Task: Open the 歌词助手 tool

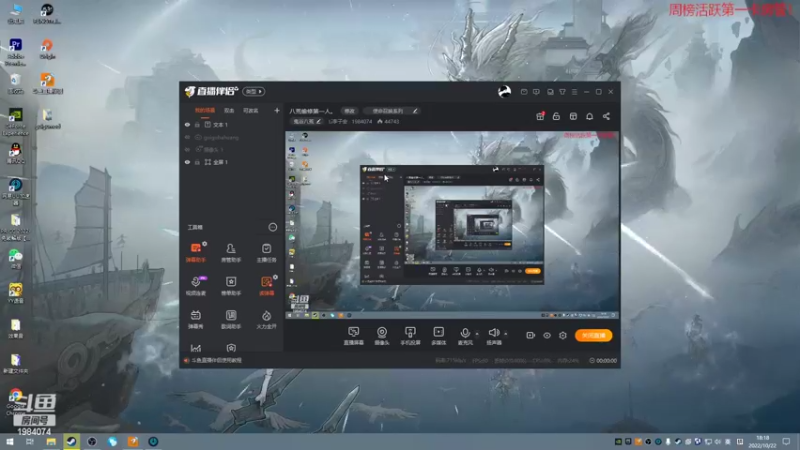Action: [x=231, y=319]
